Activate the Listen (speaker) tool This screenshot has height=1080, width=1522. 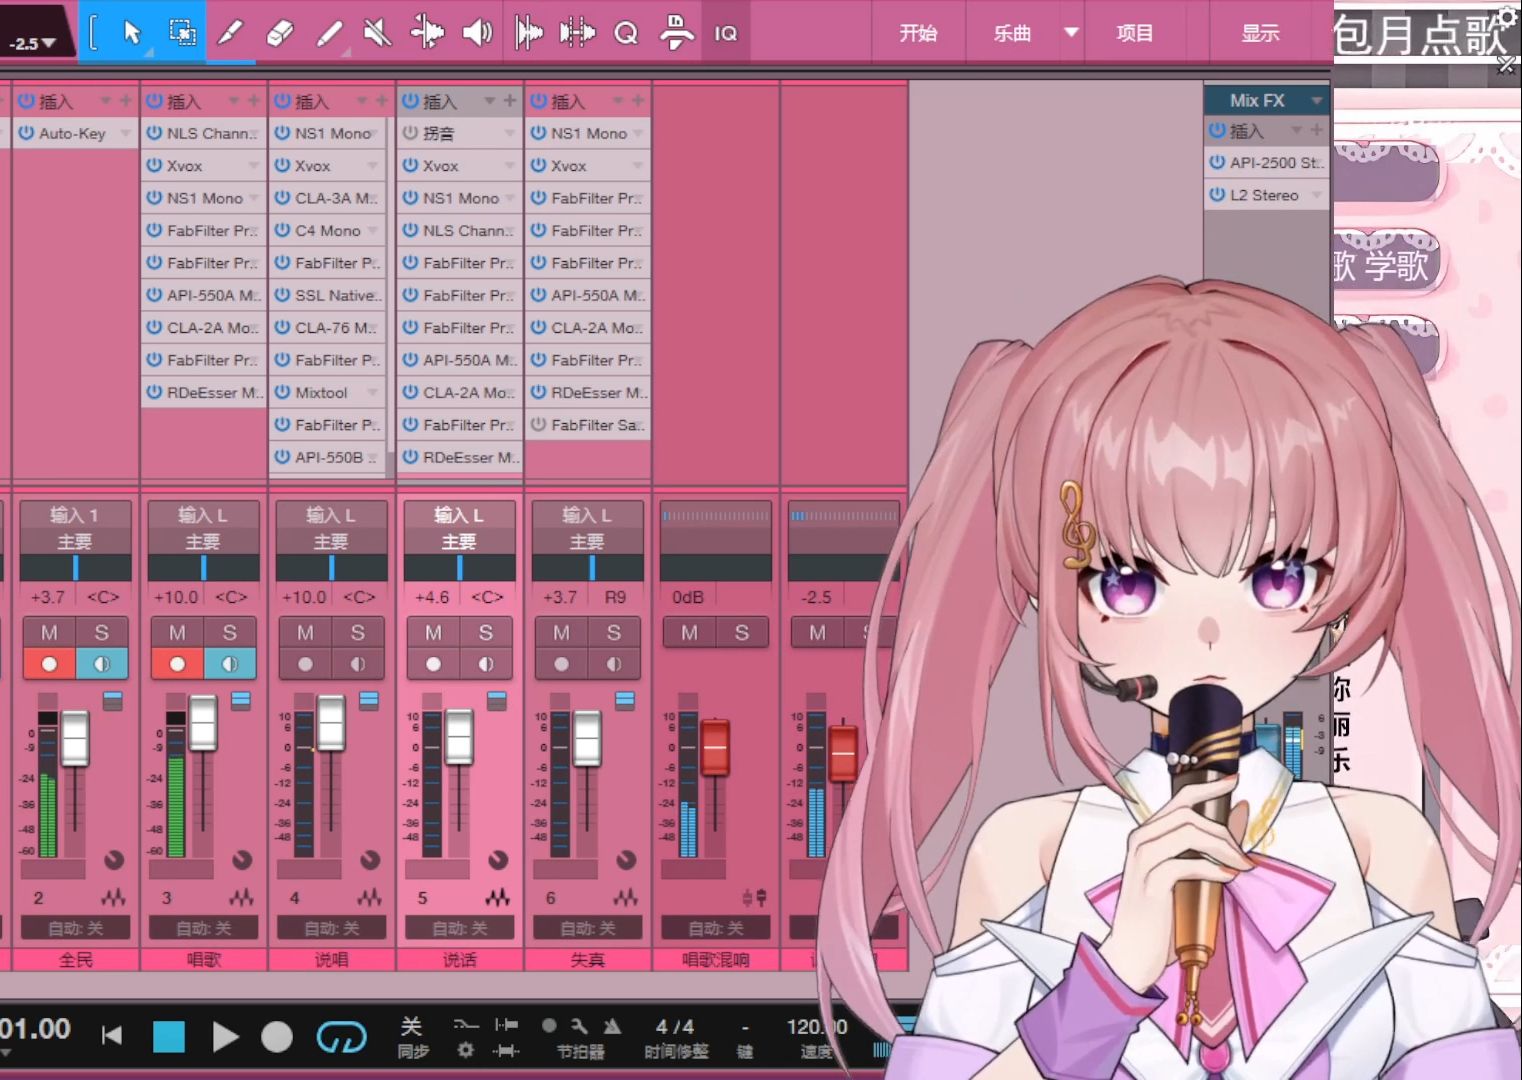point(477,33)
